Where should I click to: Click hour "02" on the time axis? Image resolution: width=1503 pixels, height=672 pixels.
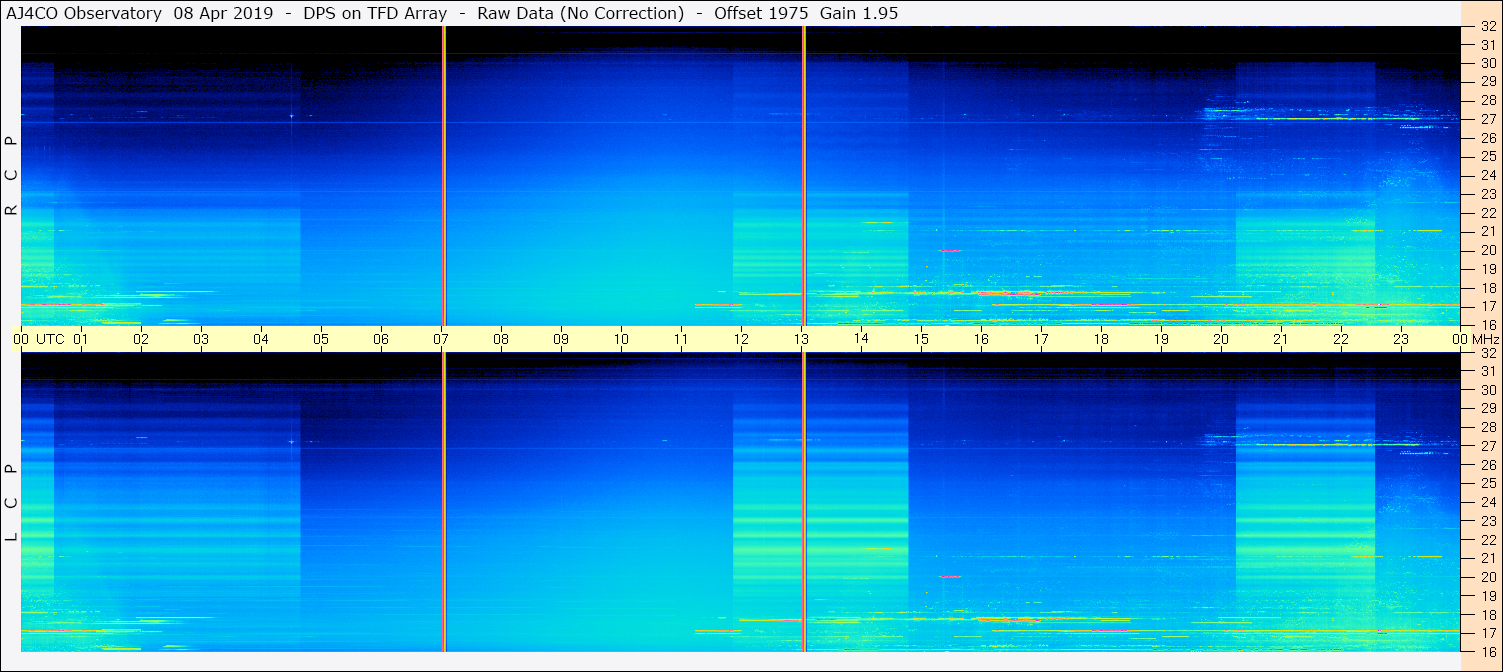[x=141, y=339]
